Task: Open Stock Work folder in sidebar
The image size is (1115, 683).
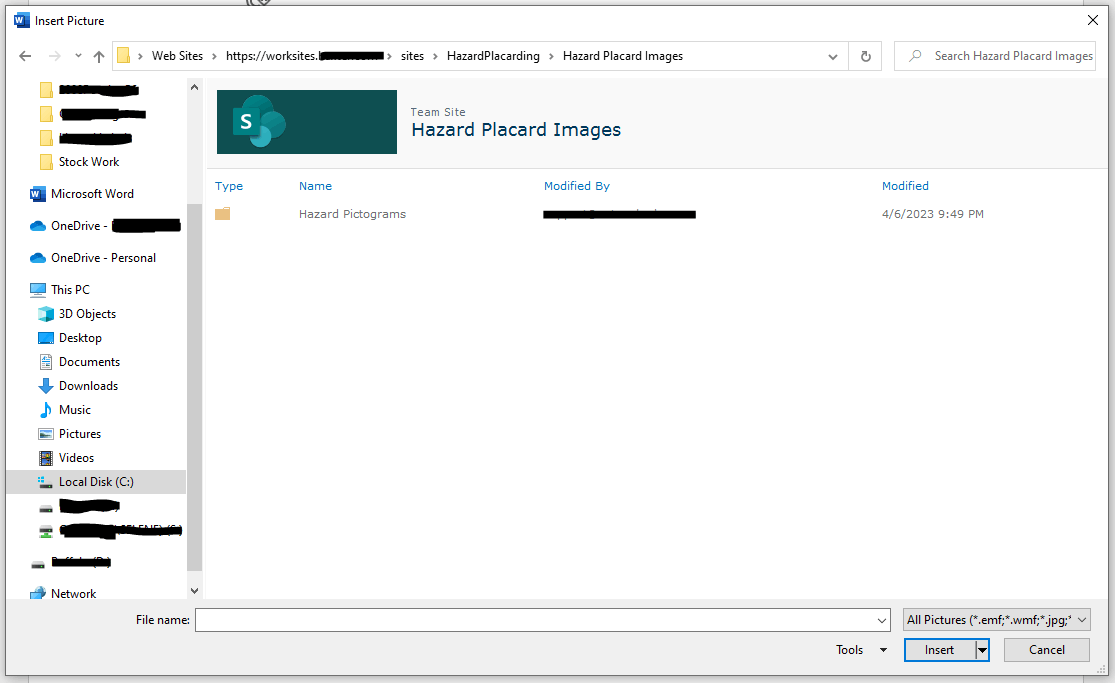Action: click(88, 162)
